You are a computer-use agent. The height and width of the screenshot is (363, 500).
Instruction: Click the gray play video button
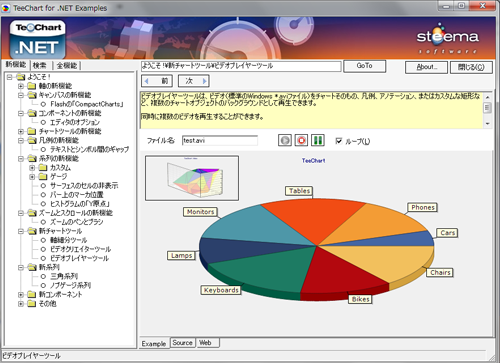tap(285, 140)
